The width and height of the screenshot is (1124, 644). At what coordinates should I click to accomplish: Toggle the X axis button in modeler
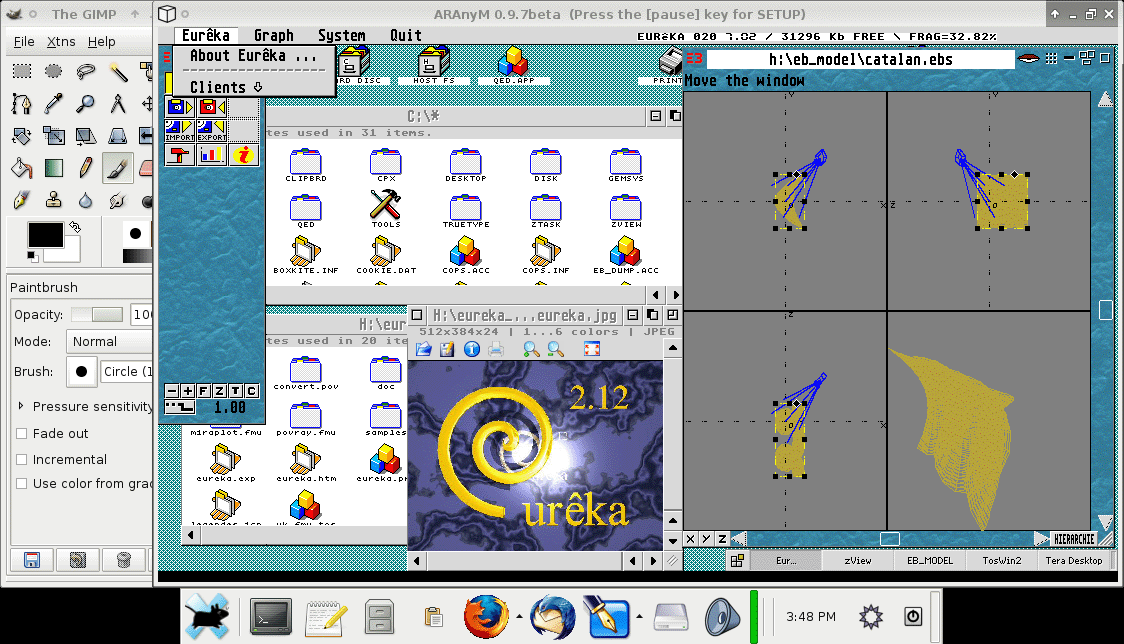(x=690, y=539)
